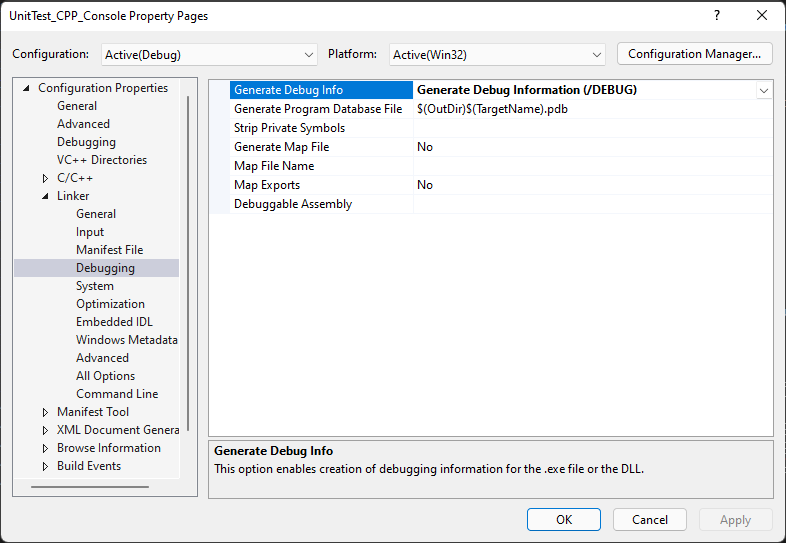The width and height of the screenshot is (786, 543).
Task: Select XML Document Generator tree item
Action: (118, 430)
